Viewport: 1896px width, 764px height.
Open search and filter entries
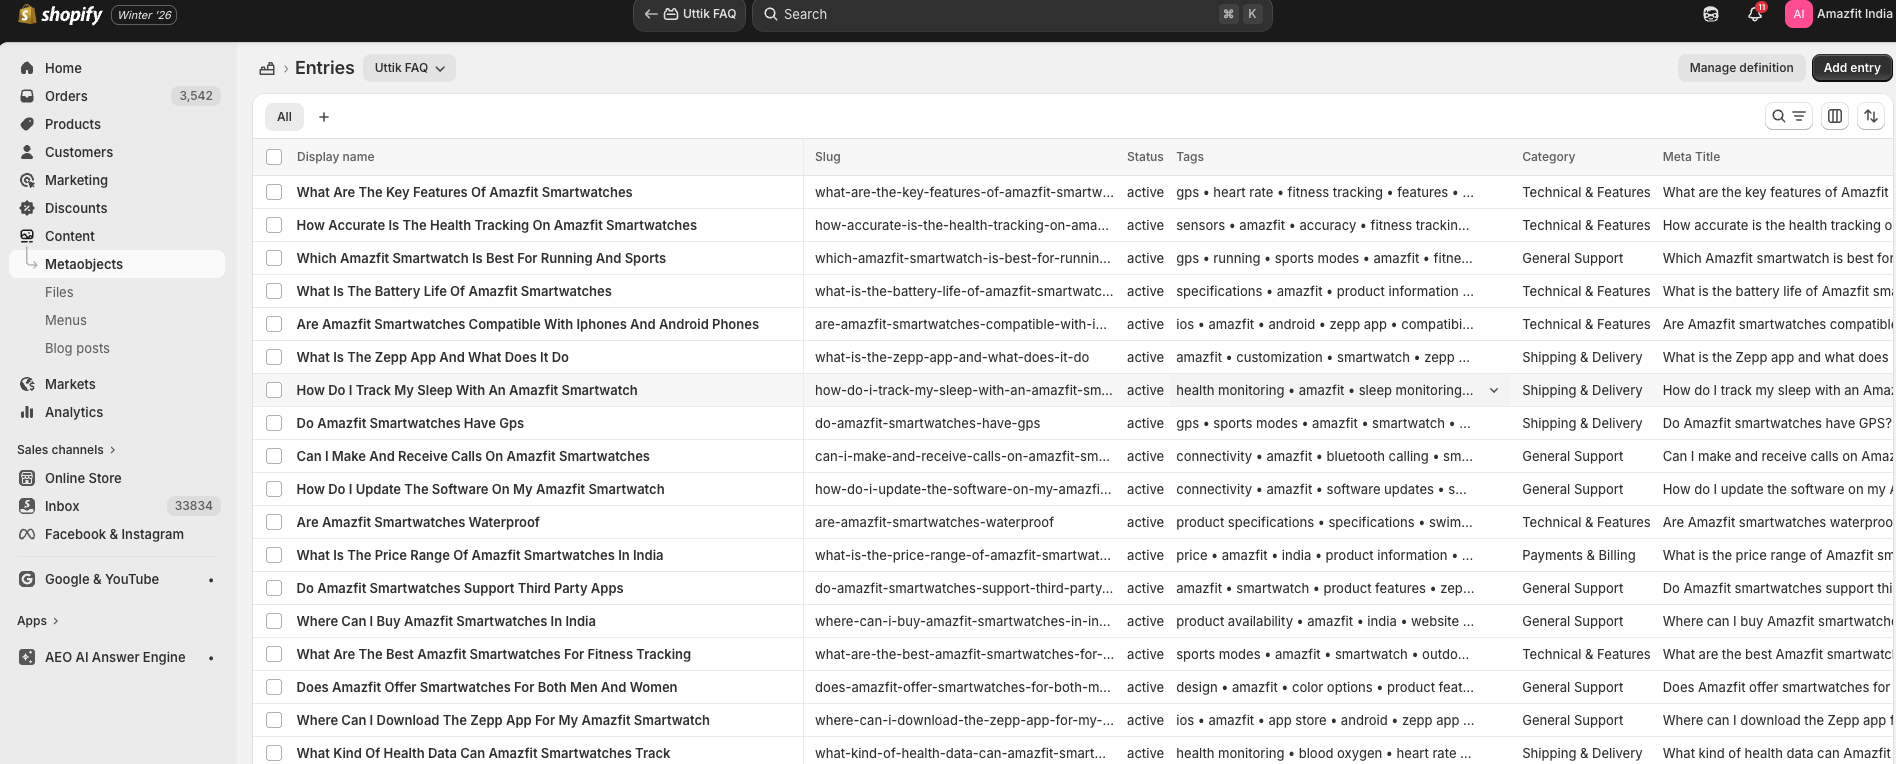click(1788, 116)
